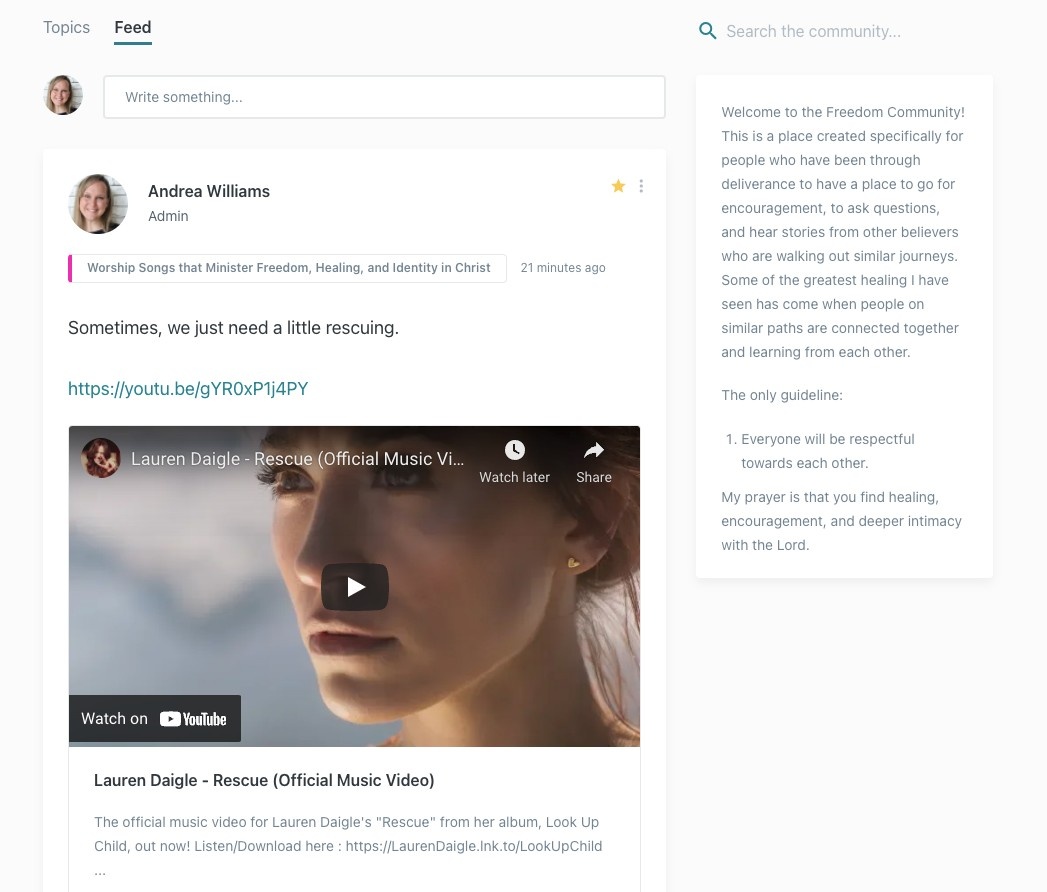
Task: Click the search magnifier icon
Action: click(x=707, y=31)
